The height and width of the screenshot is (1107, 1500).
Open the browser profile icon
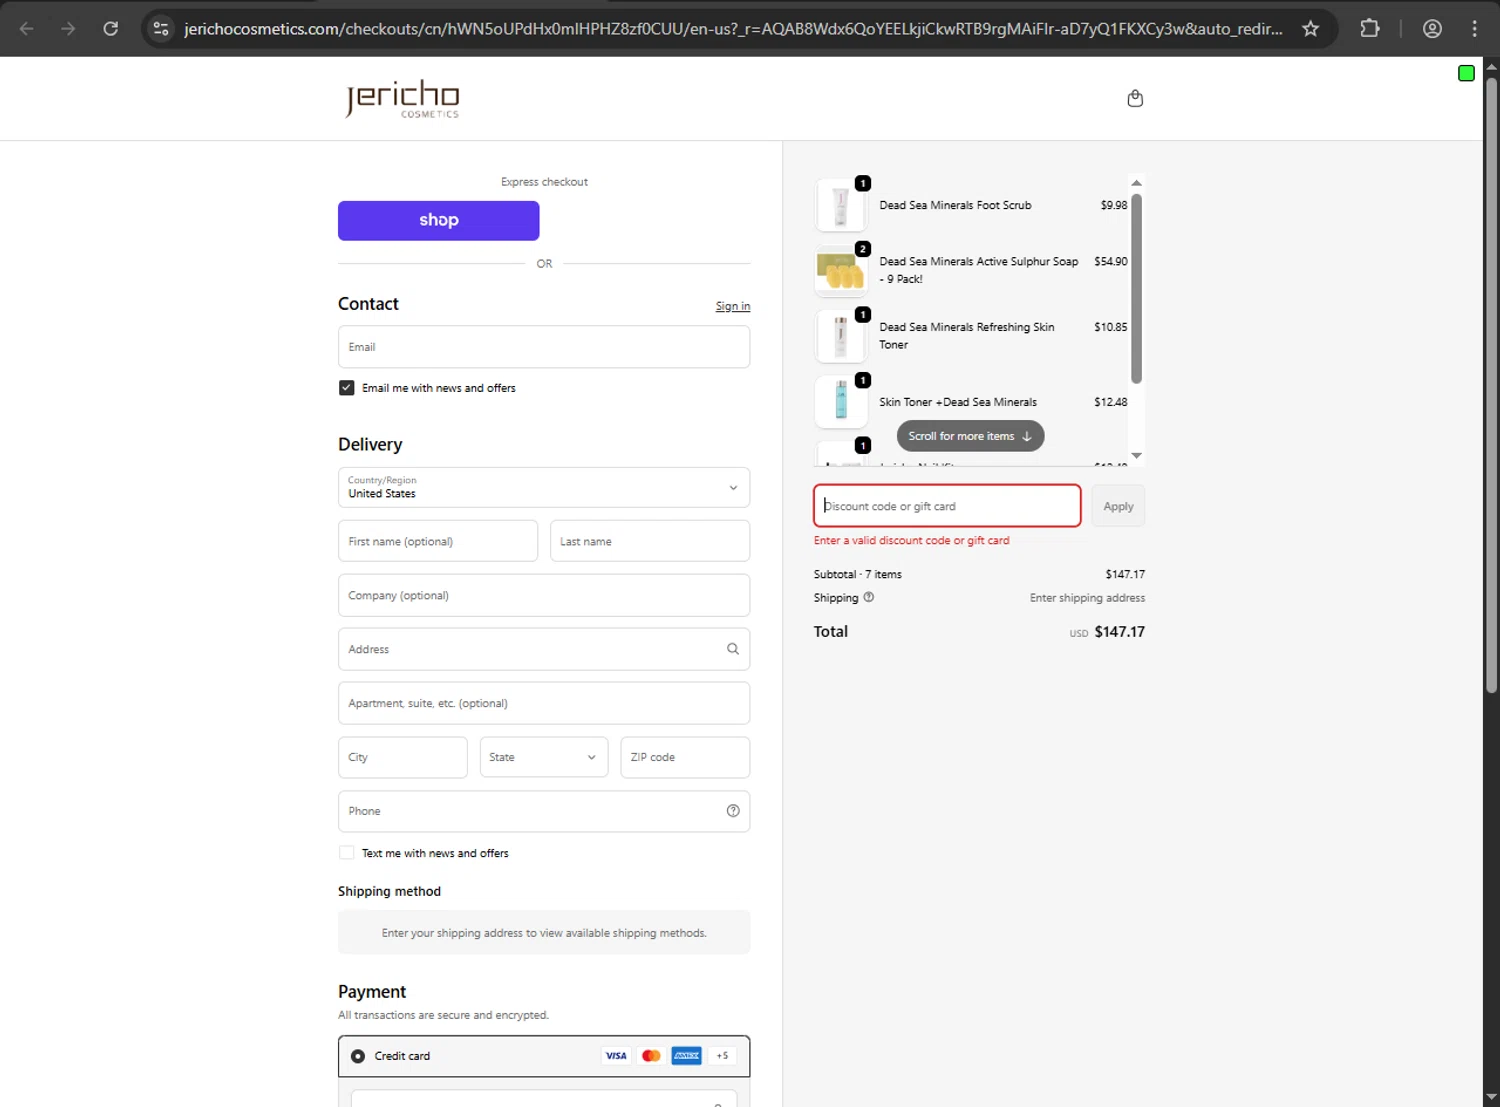tap(1432, 29)
